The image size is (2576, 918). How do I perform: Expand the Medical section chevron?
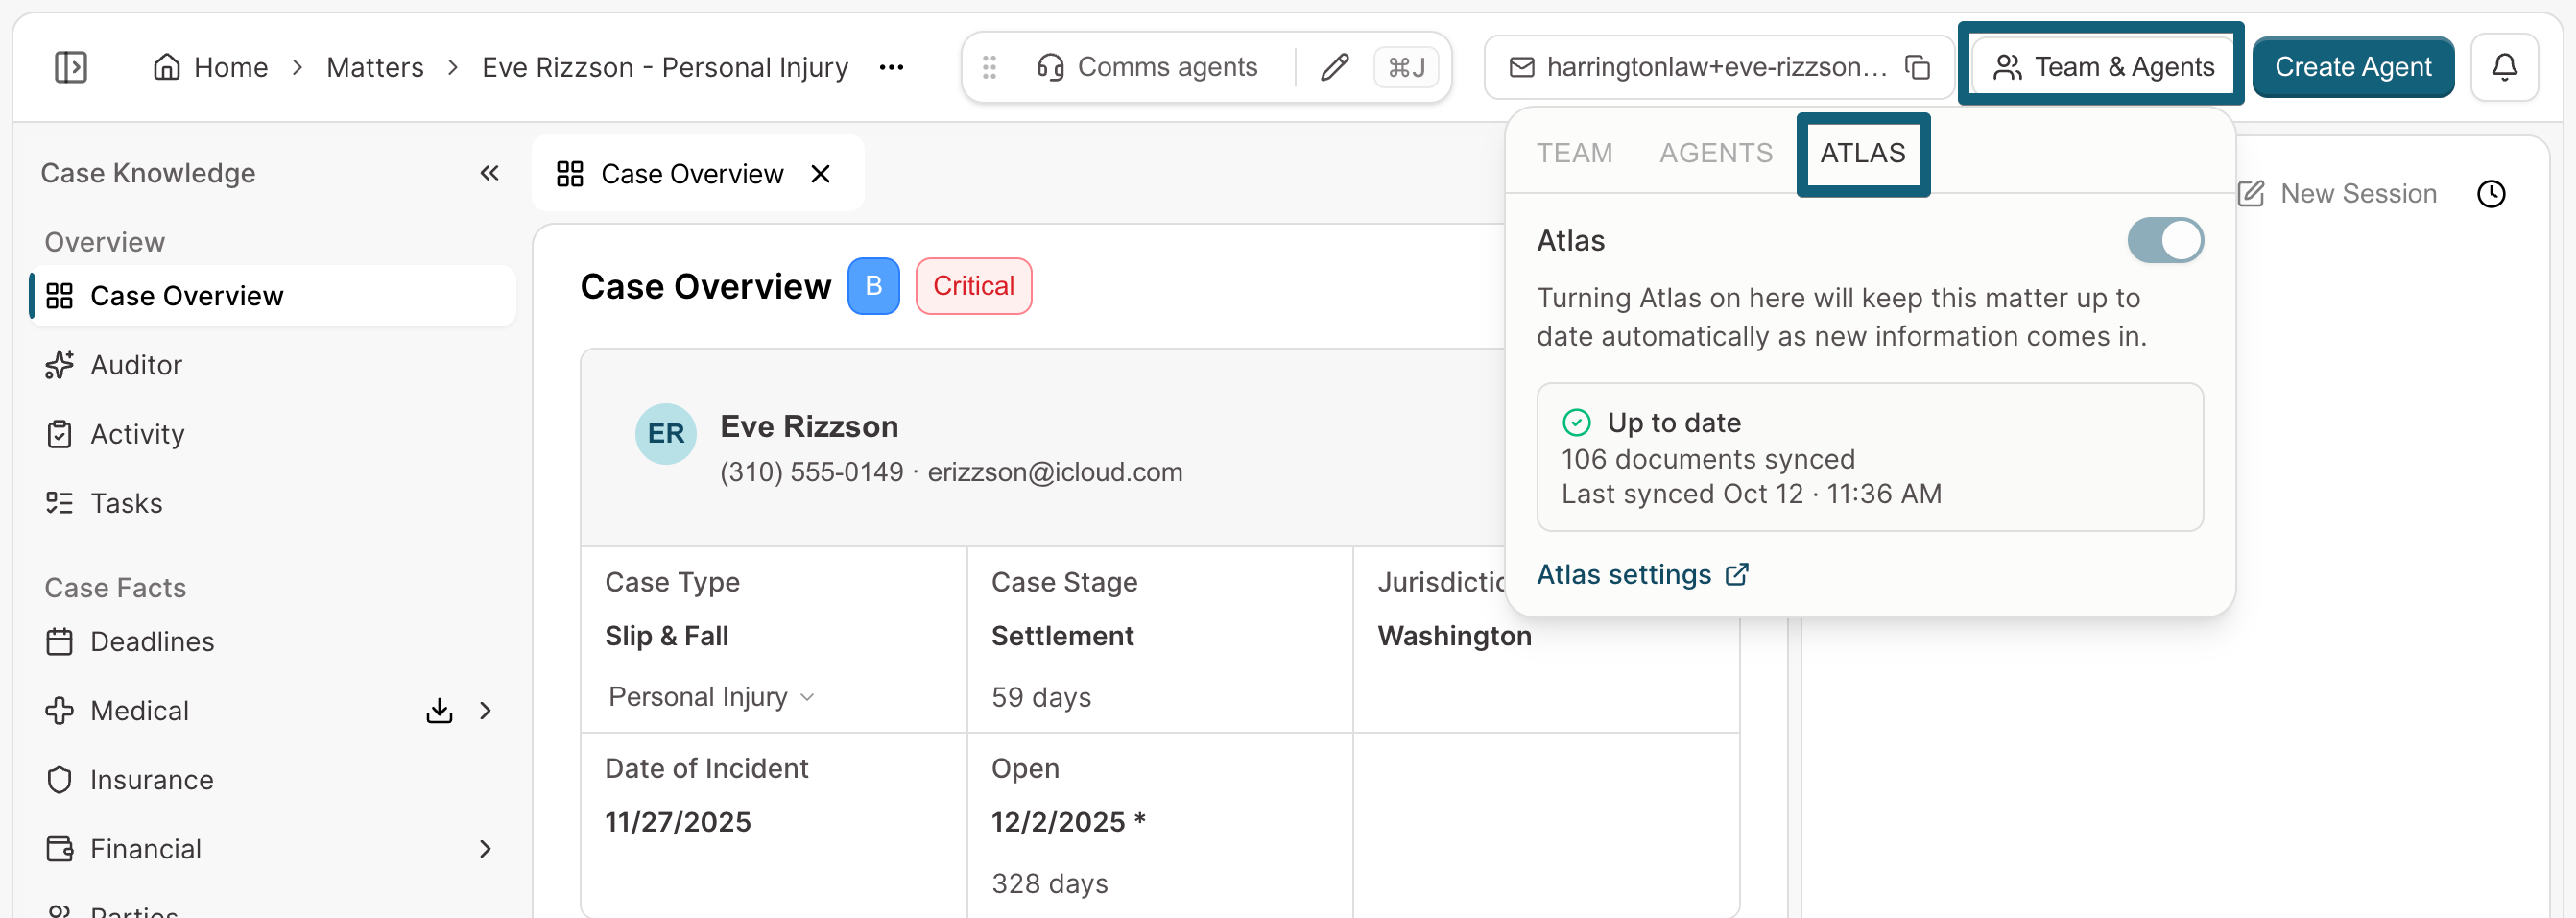pyautogui.click(x=486, y=710)
